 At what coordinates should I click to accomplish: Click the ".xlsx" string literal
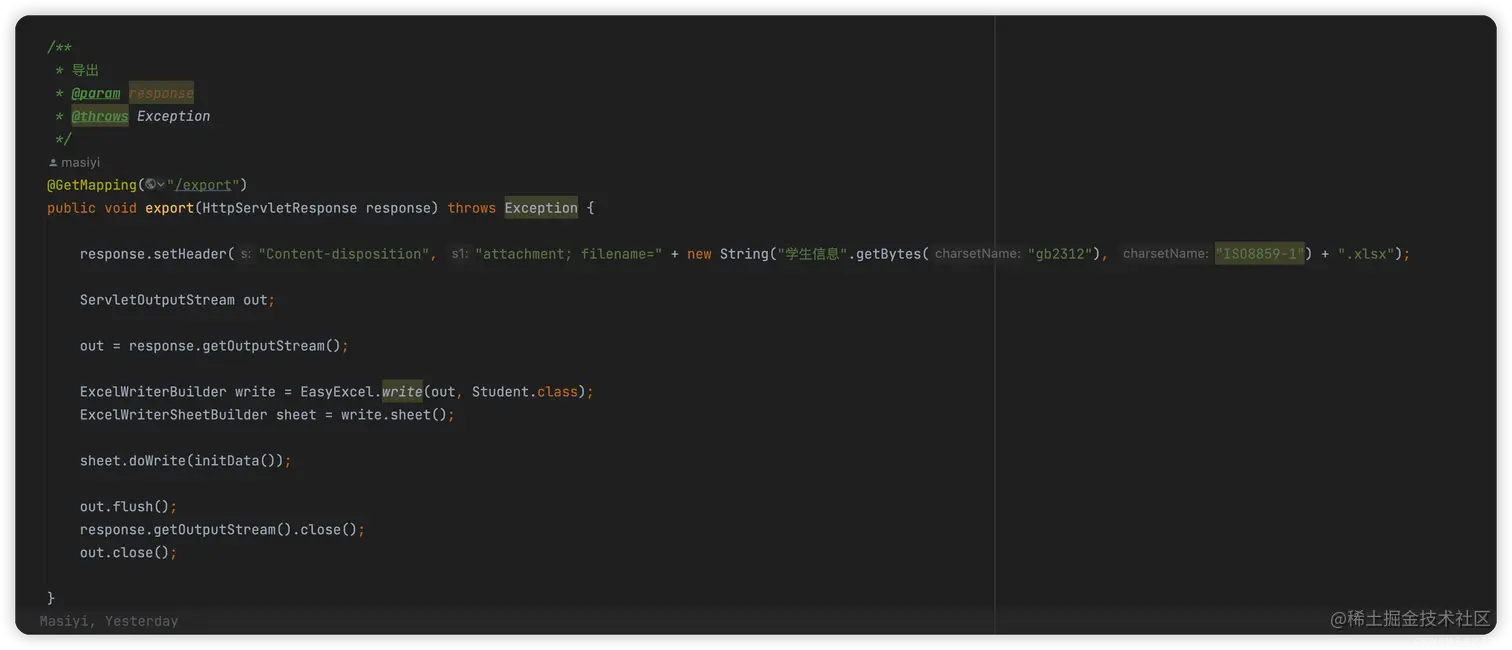[1366, 254]
